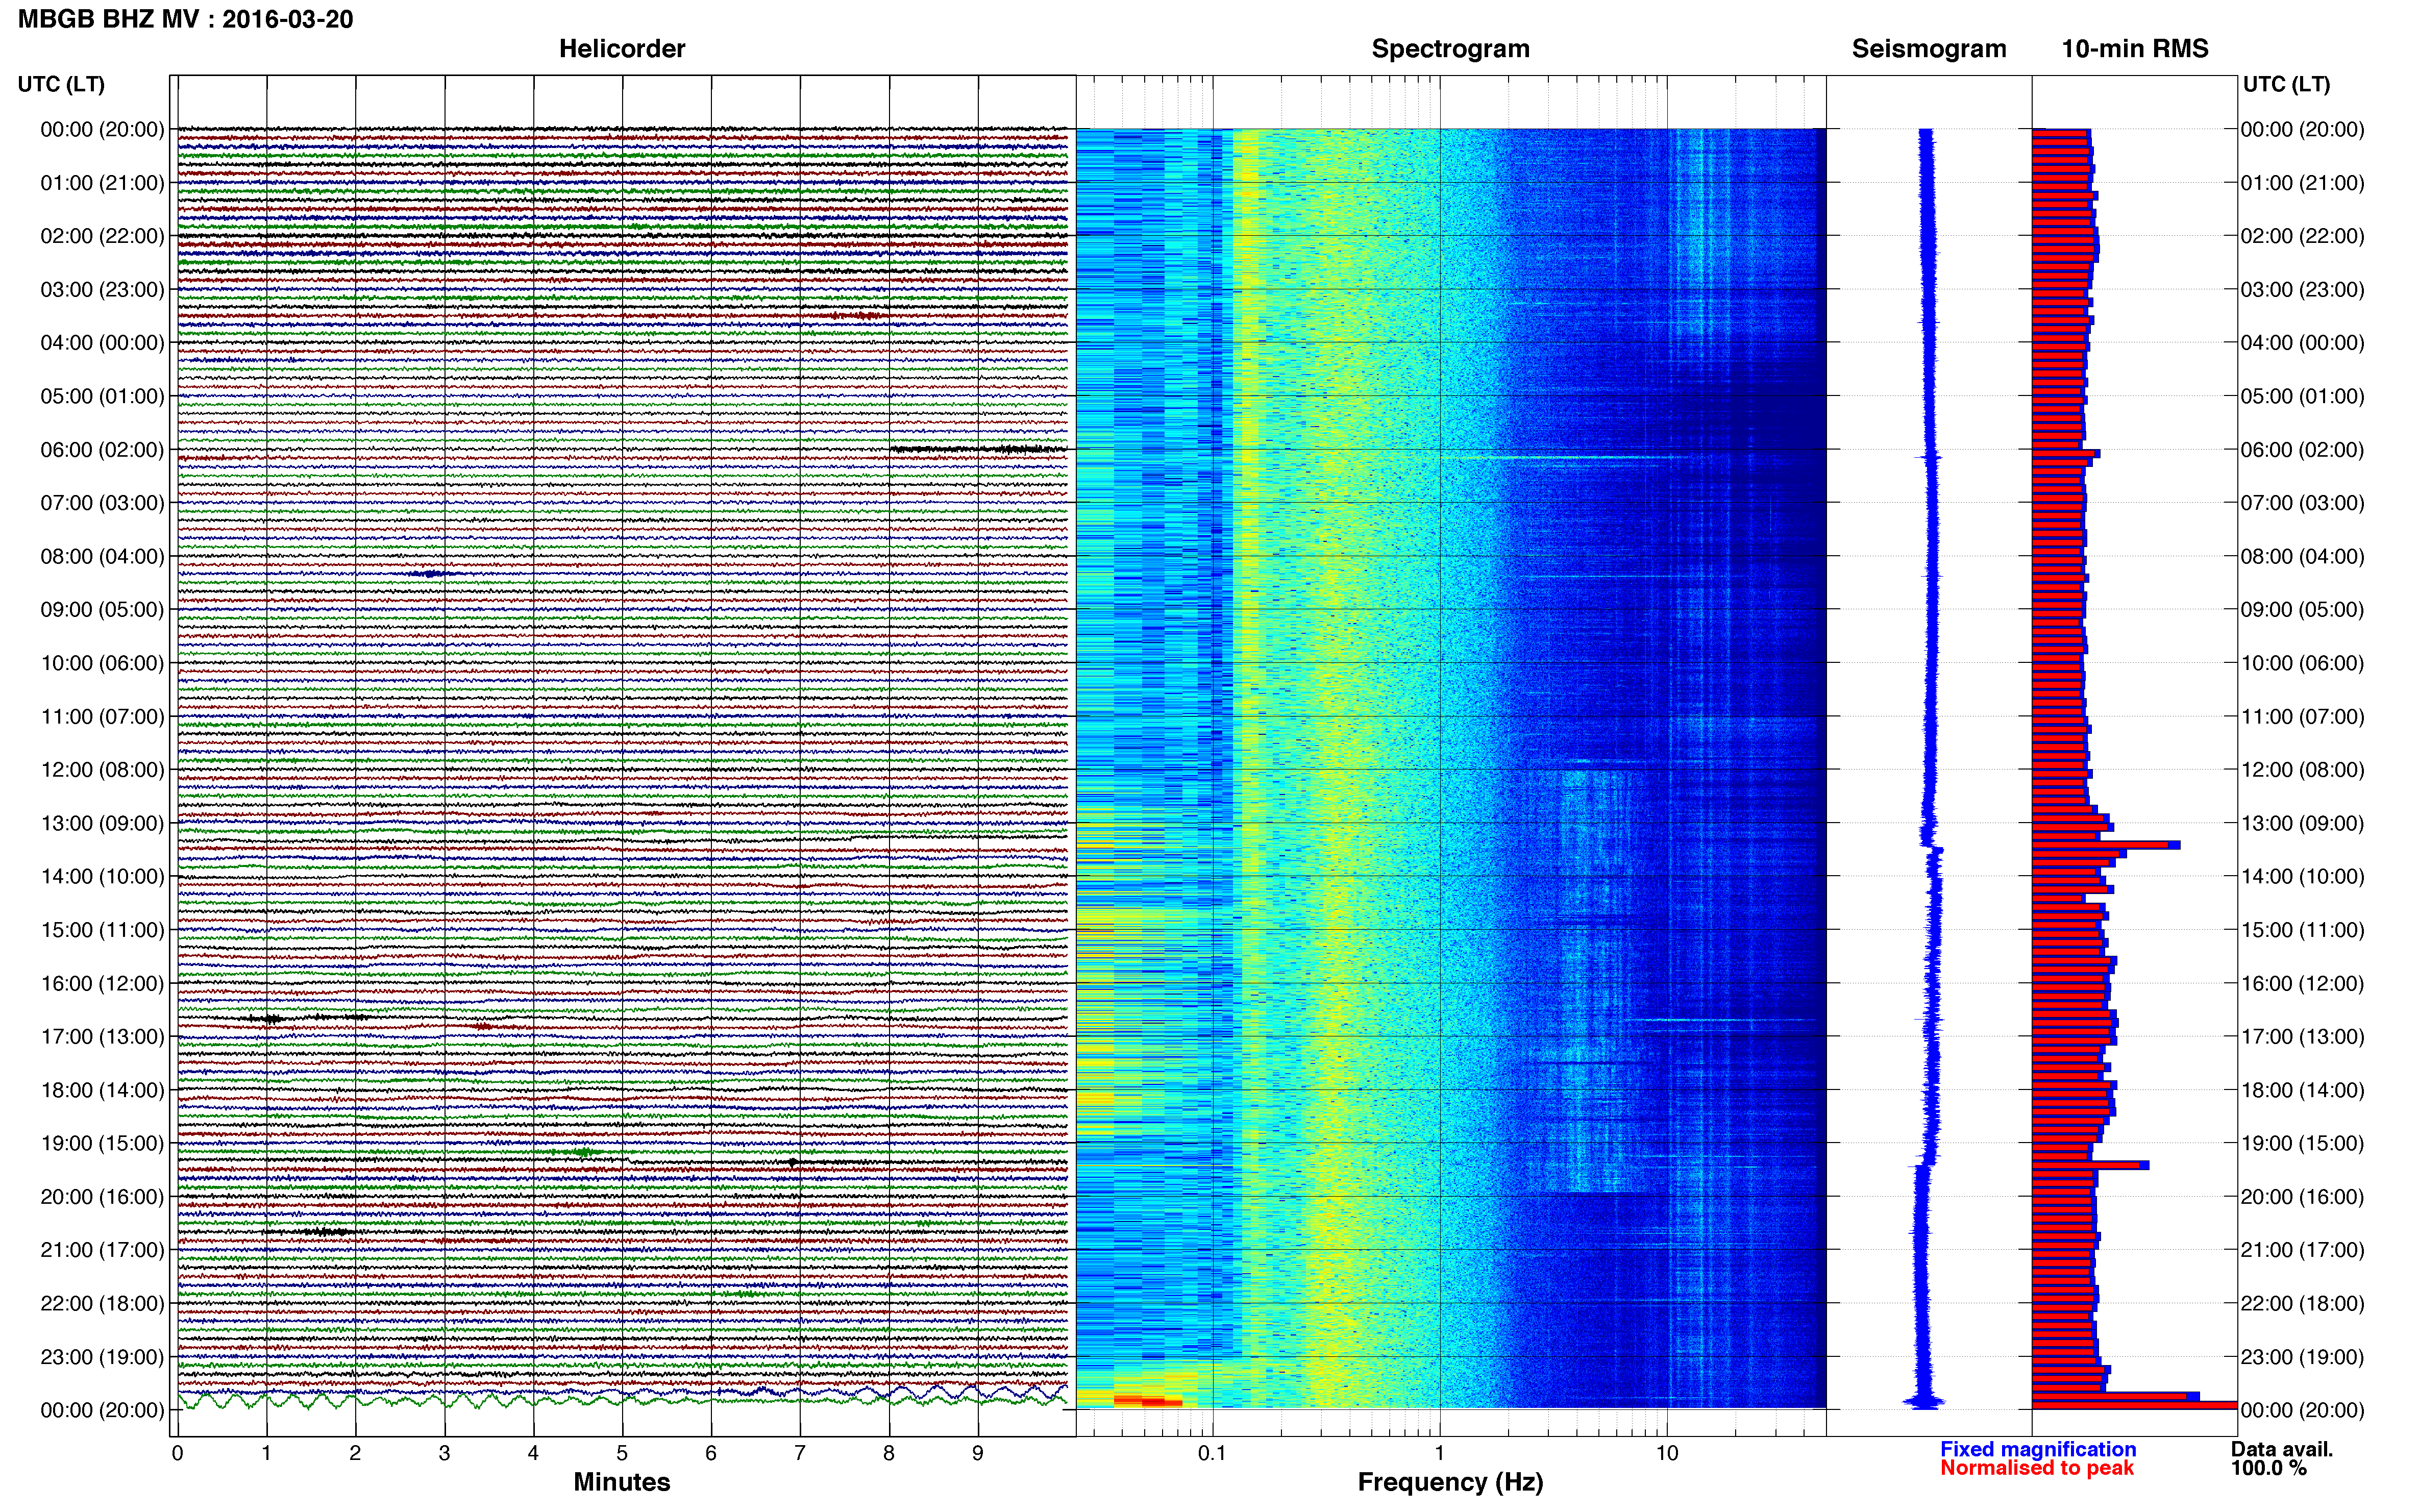The width and height of the screenshot is (2419, 1512).
Task: Click left time label '11:00 (07:00)'
Action: (102, 717)
